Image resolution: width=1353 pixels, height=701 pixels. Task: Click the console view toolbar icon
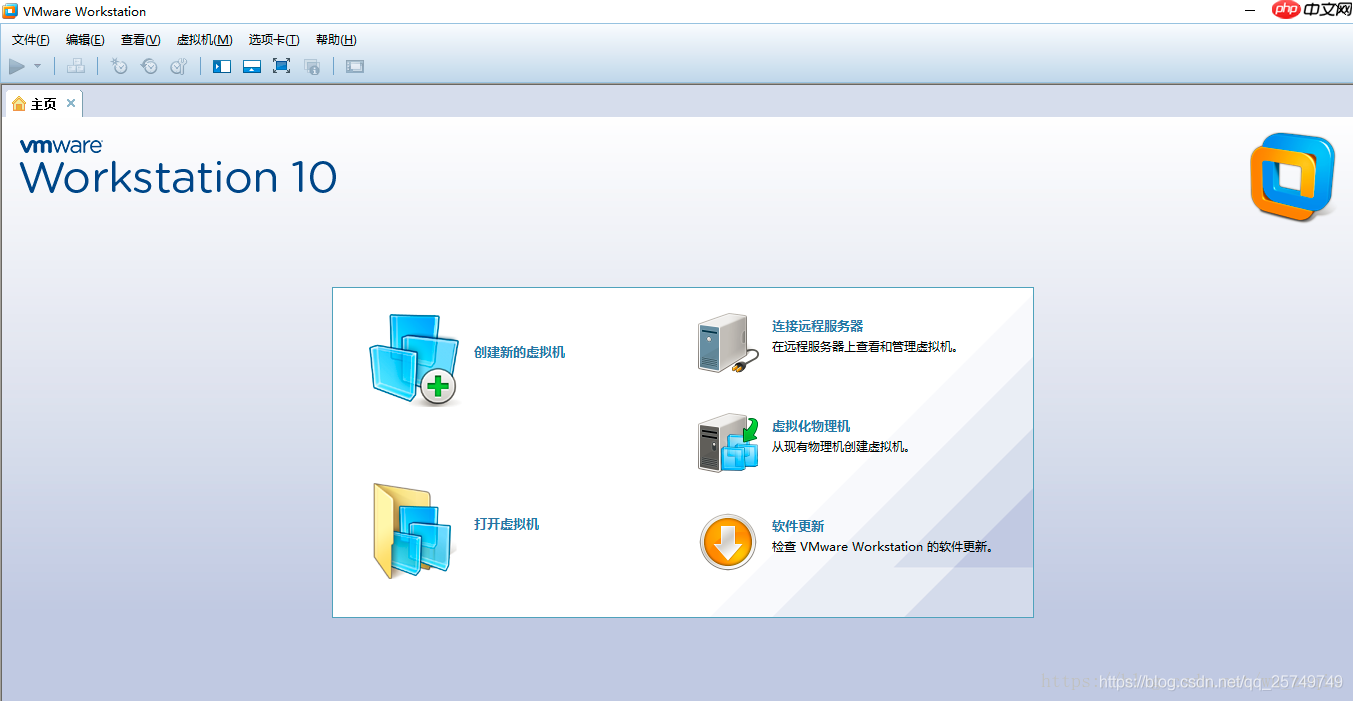[x=355, y=66]
